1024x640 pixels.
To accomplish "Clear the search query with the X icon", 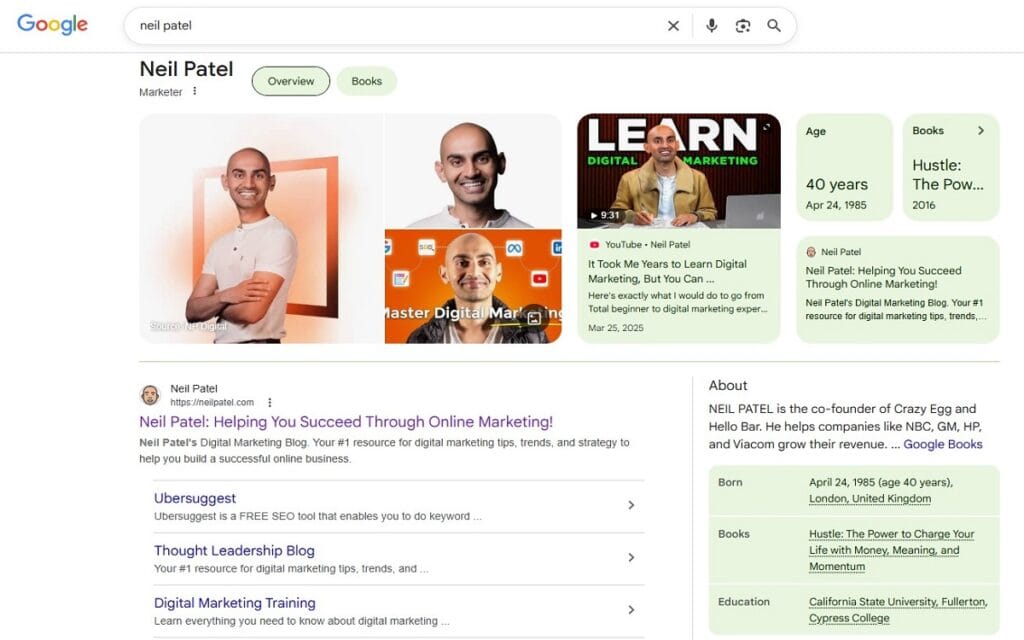I will (673, 25).
